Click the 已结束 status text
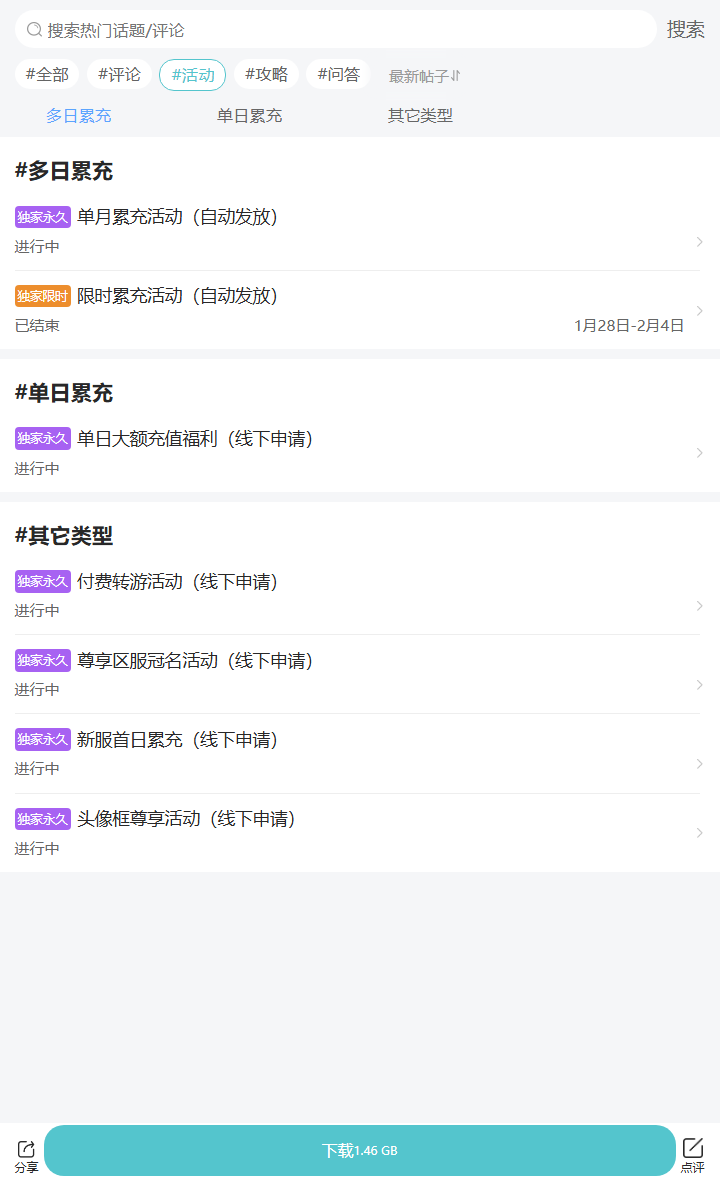Image resolution: width=720 pixels, height=1183 pixels. pos(37,326)
